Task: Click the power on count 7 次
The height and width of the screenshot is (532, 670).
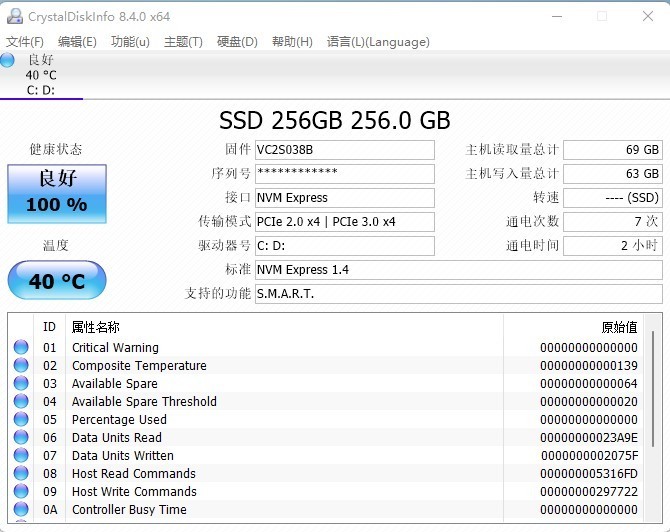Action: click(x=613, y=222)
